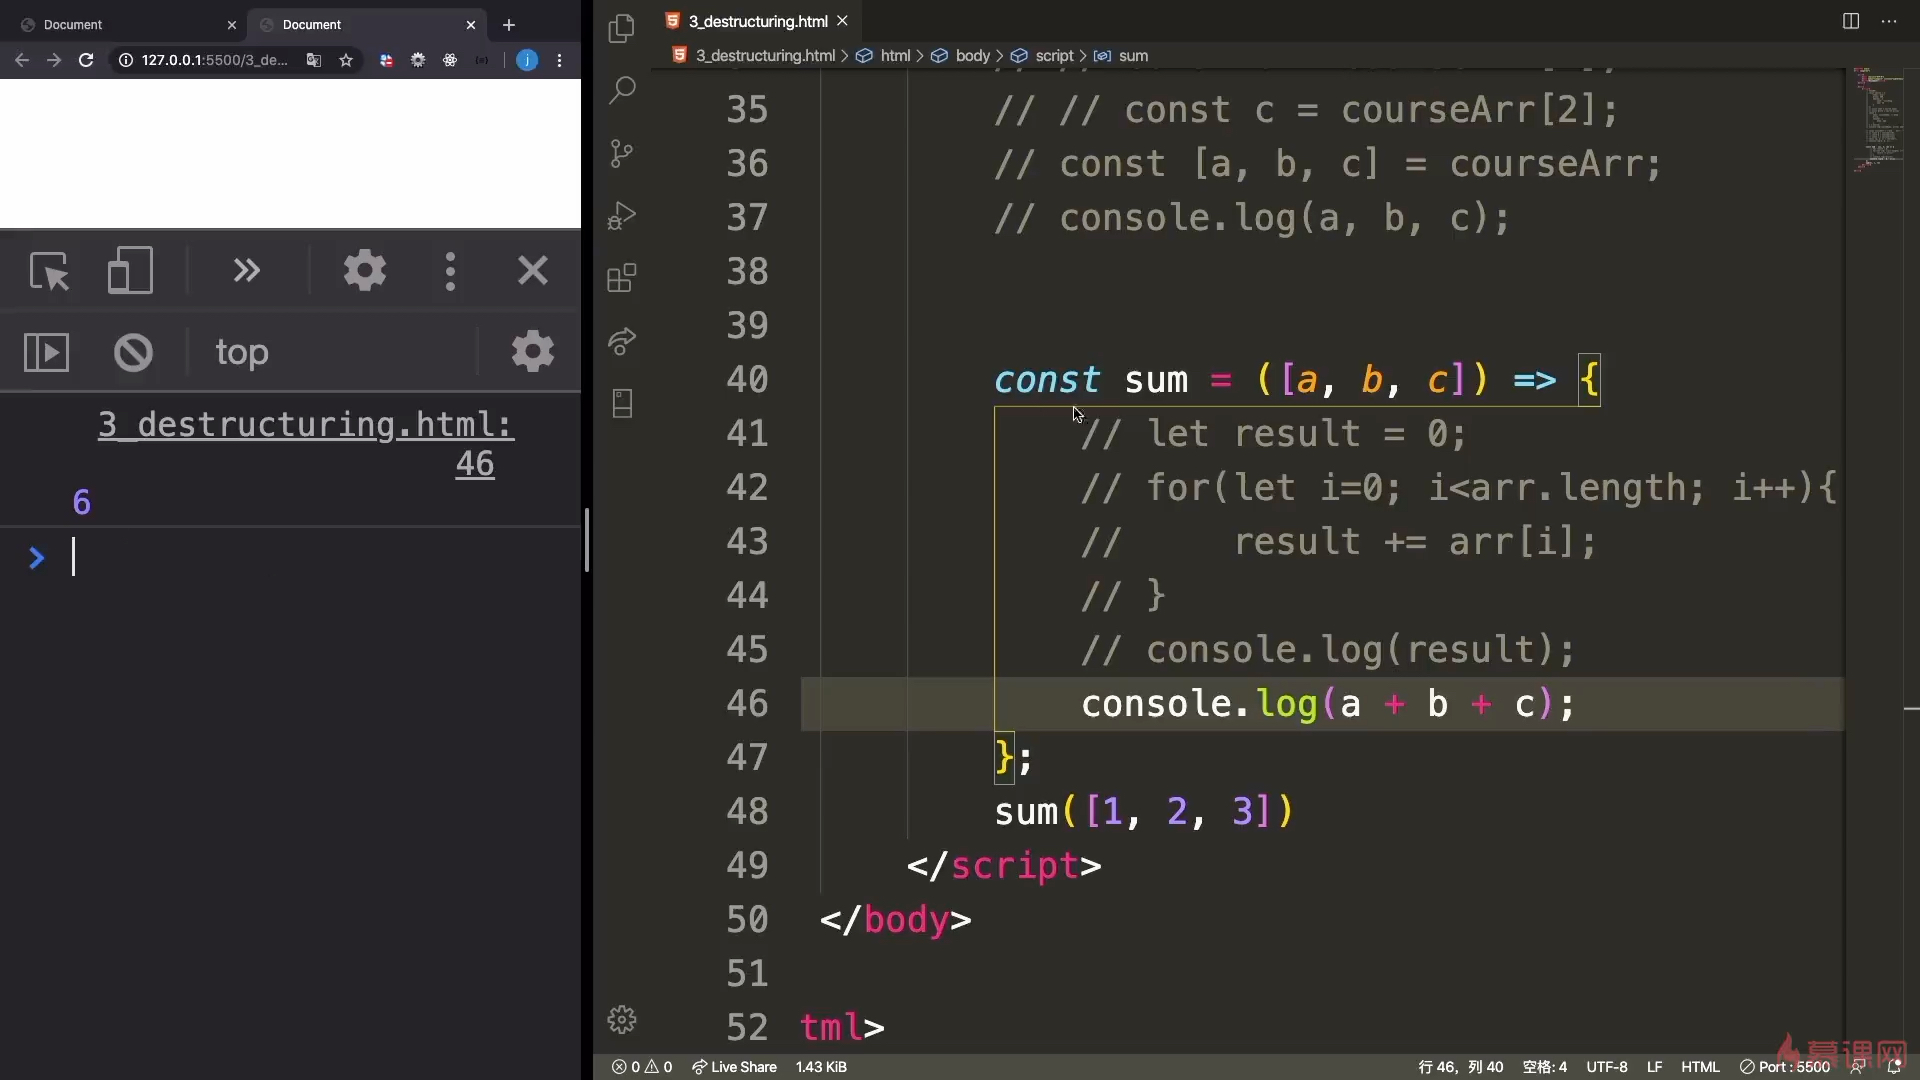Change the indentation spaces setting

(x=1544, y=1067)
